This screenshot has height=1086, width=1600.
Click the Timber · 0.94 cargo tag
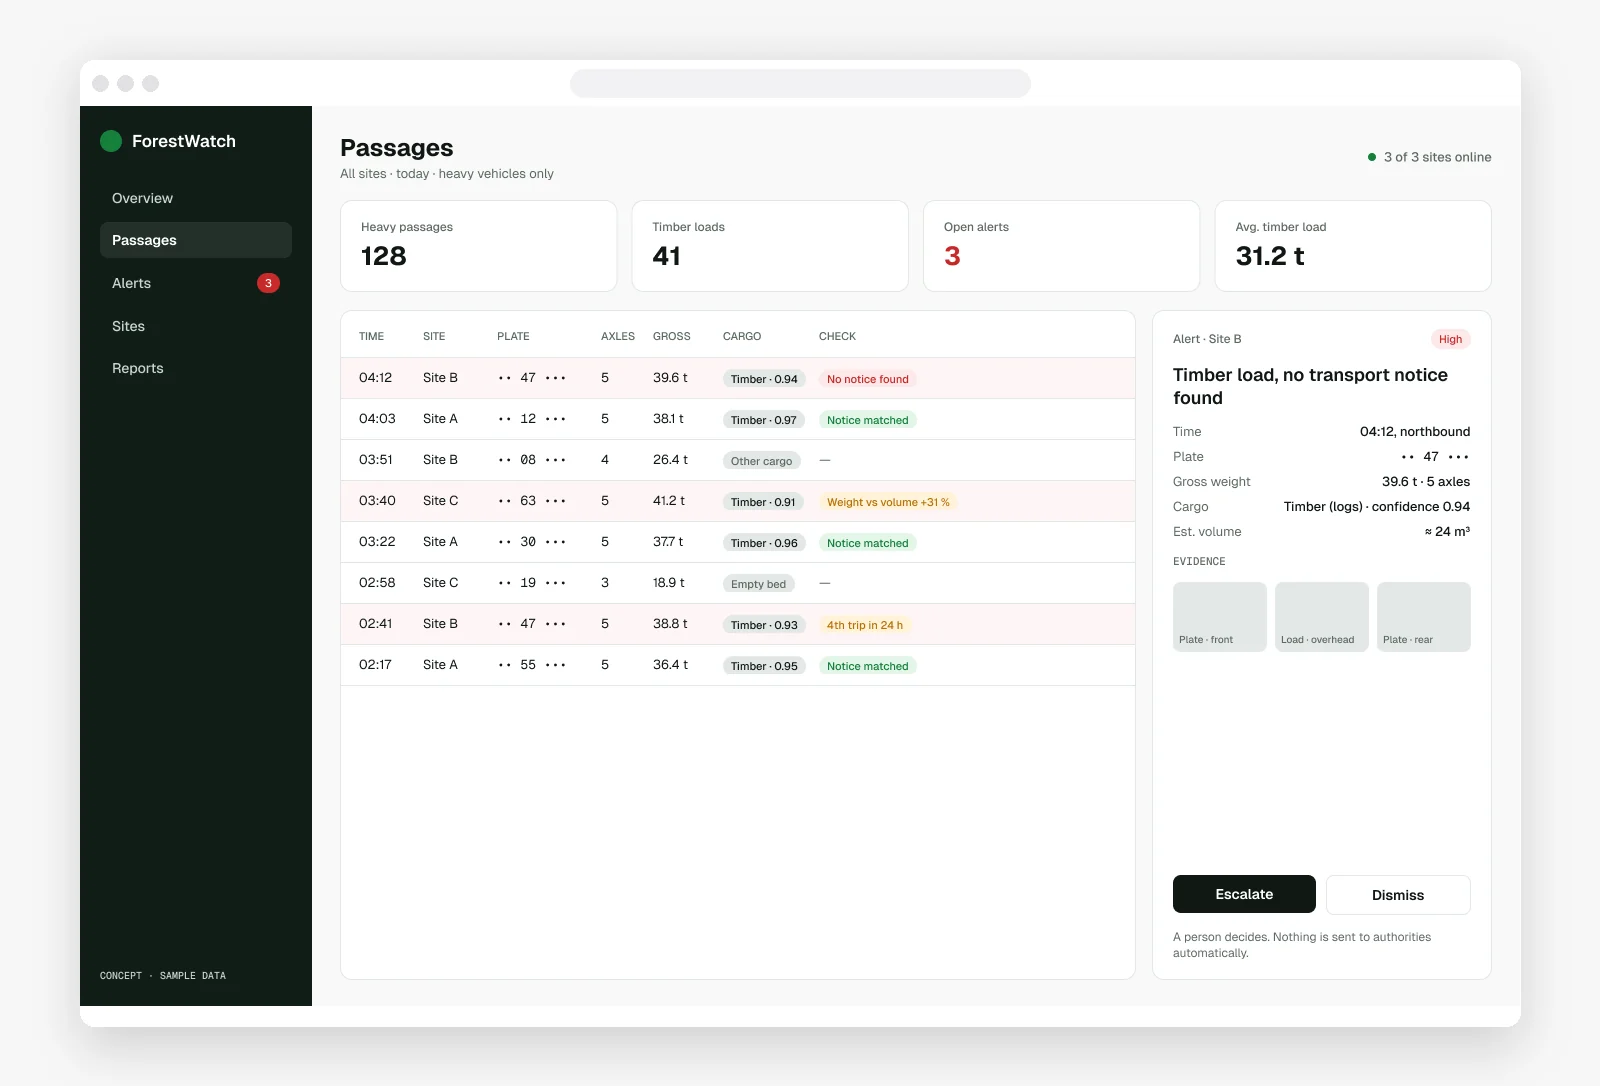pos(764,379)
